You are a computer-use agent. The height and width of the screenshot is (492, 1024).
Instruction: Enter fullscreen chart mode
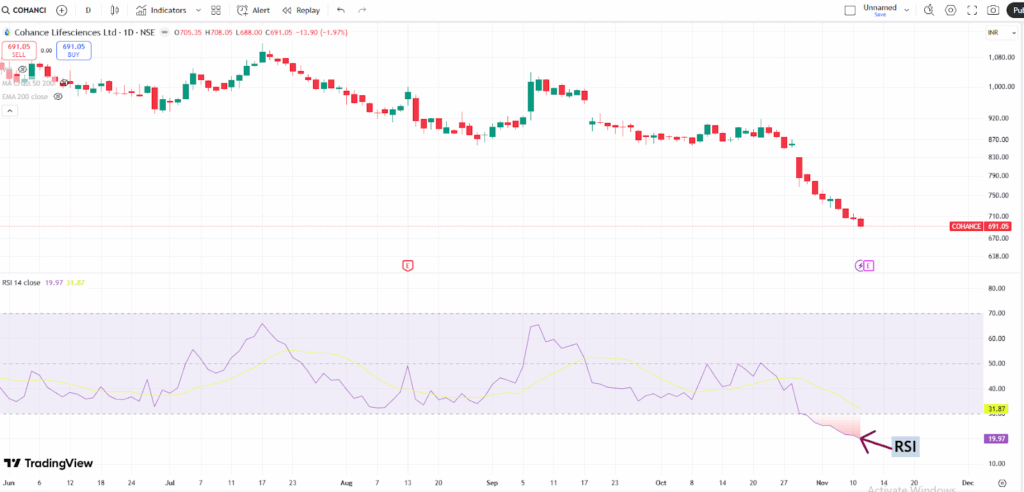[971, 10]
